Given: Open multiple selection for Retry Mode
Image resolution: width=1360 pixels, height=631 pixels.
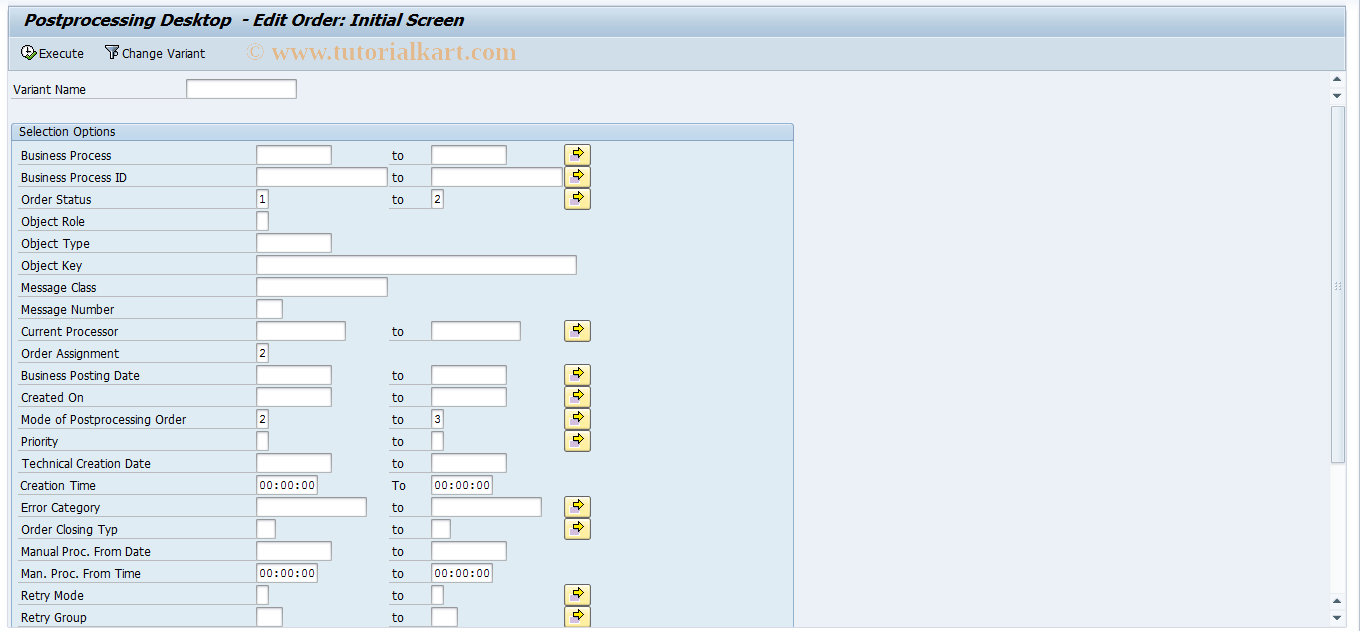Looking at the screenshot, I should pyautogui.click(x=577, y=594).
